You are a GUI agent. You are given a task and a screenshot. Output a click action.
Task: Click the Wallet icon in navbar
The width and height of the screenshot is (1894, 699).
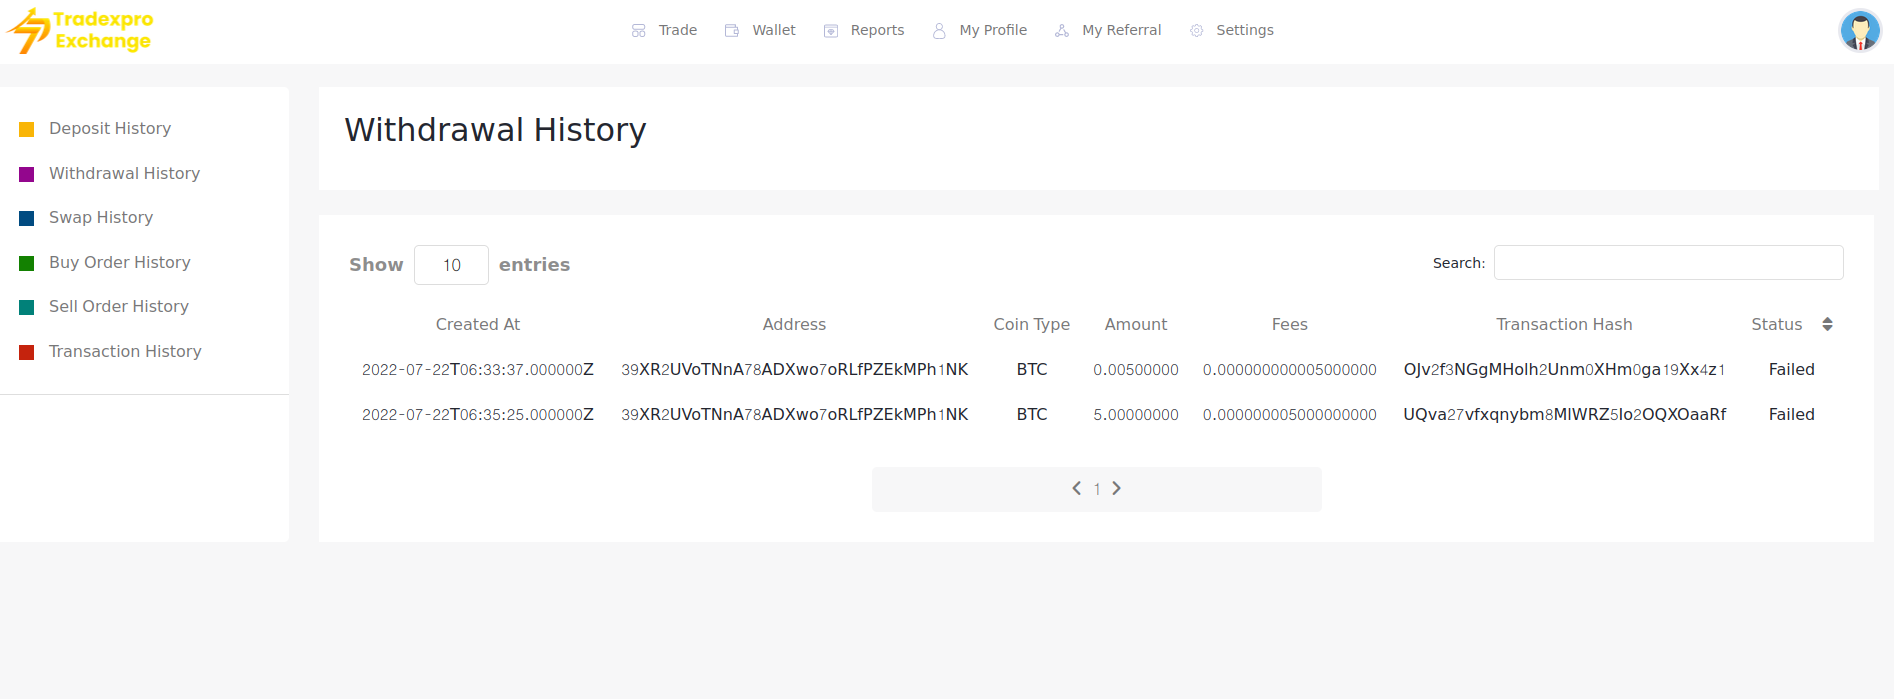tap(732, 31)
